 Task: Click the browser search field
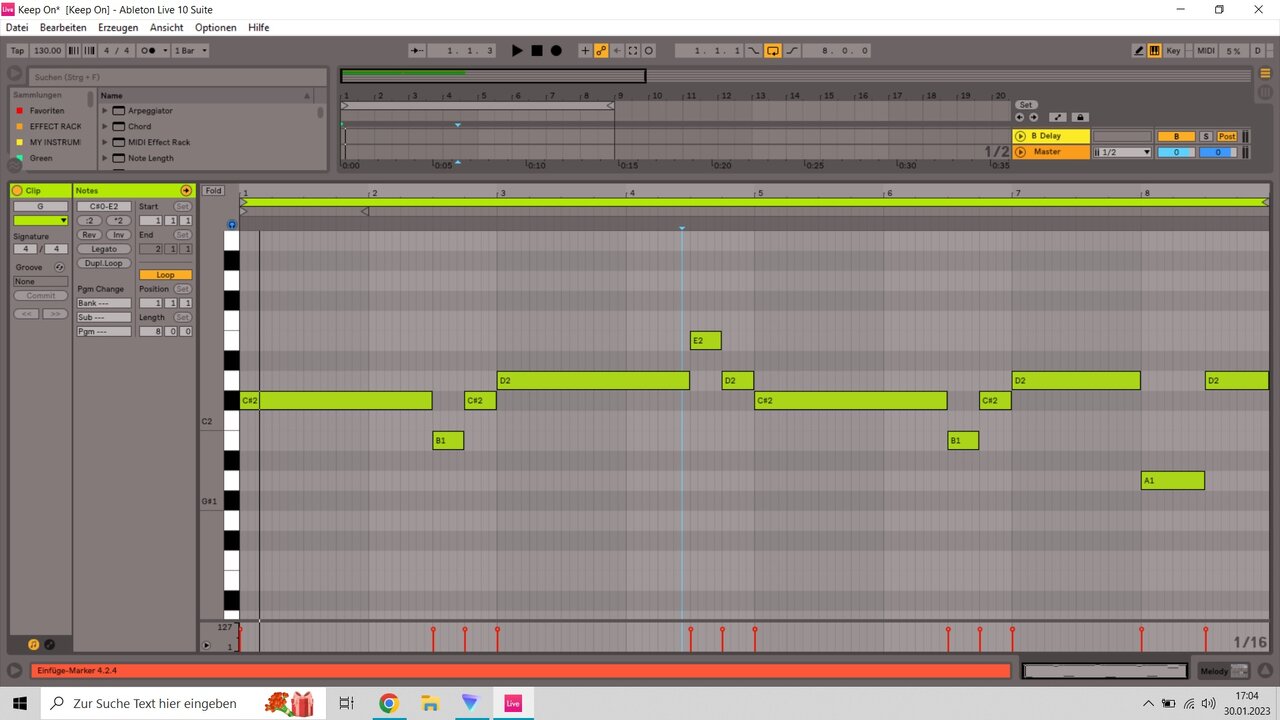point(176,77)
